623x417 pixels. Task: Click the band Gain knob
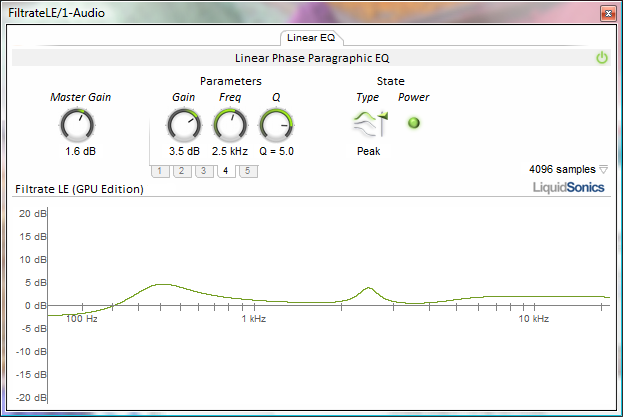click(x=184, y=124)
